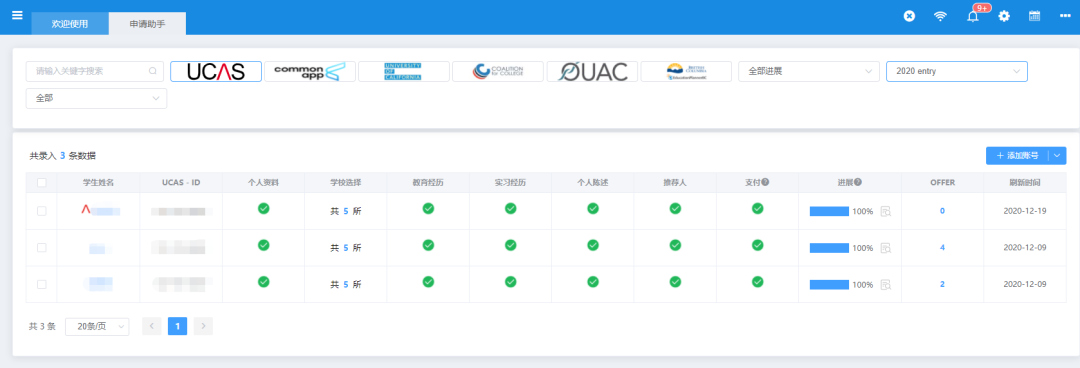Click the 共 3 条 total count text

click(x=42, y=327)
